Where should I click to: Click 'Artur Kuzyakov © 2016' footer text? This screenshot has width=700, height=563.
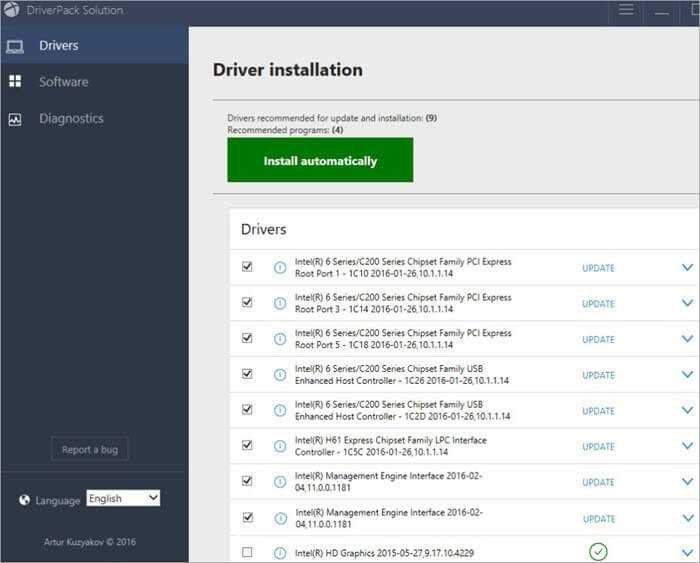tap(90, 542)
